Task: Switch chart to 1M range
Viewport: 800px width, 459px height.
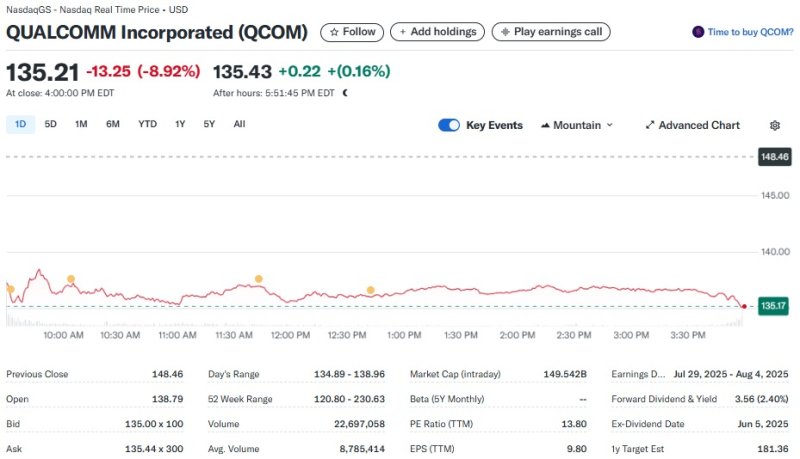Action: [81, 124]
